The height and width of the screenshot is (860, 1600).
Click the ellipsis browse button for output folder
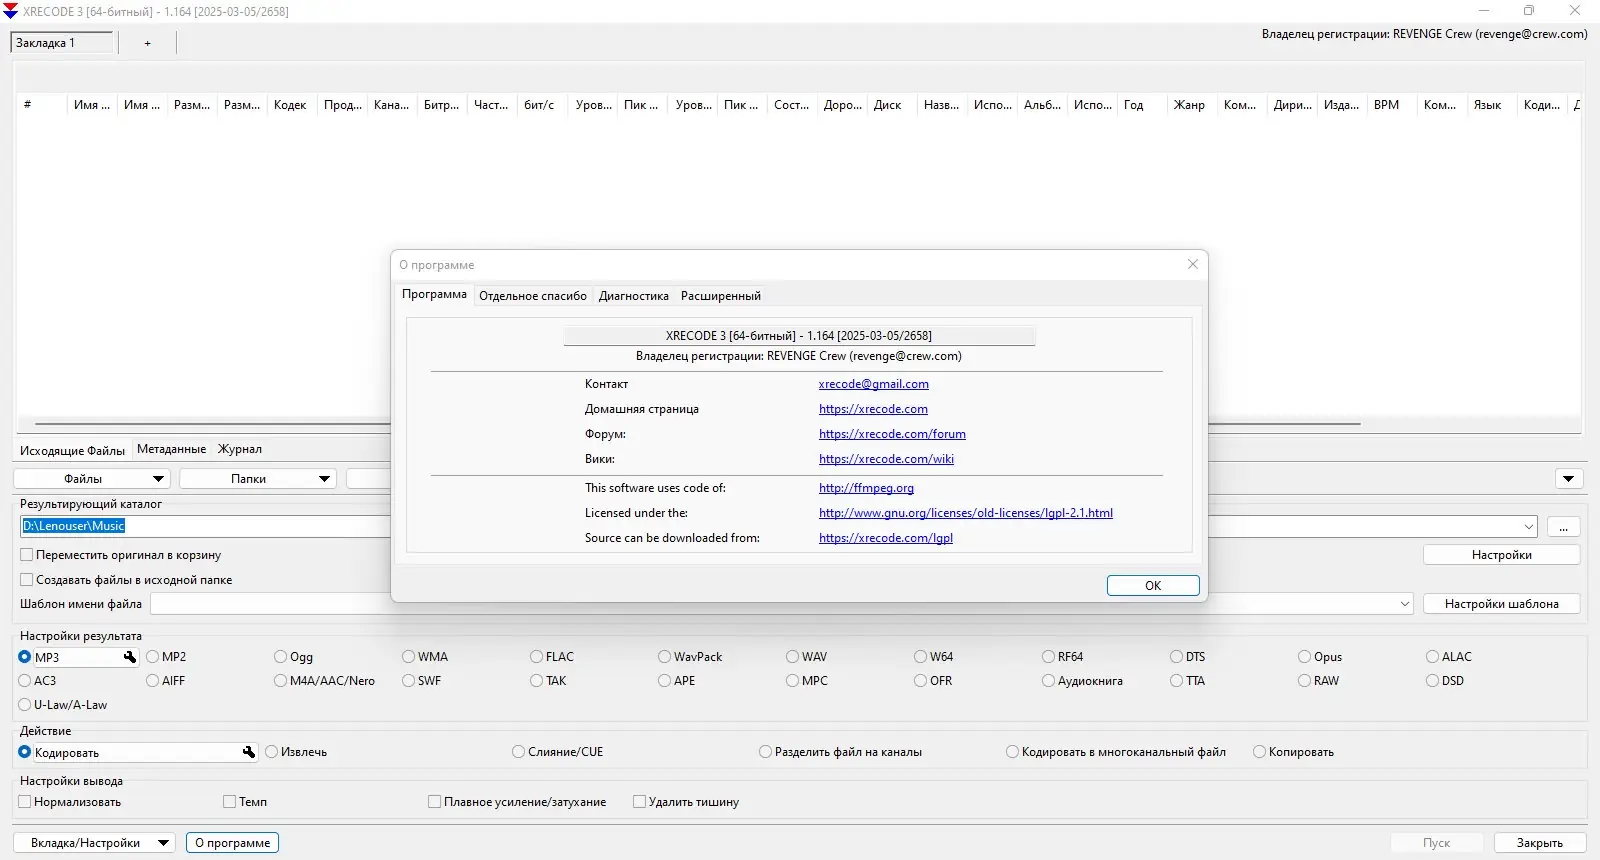1563,527
